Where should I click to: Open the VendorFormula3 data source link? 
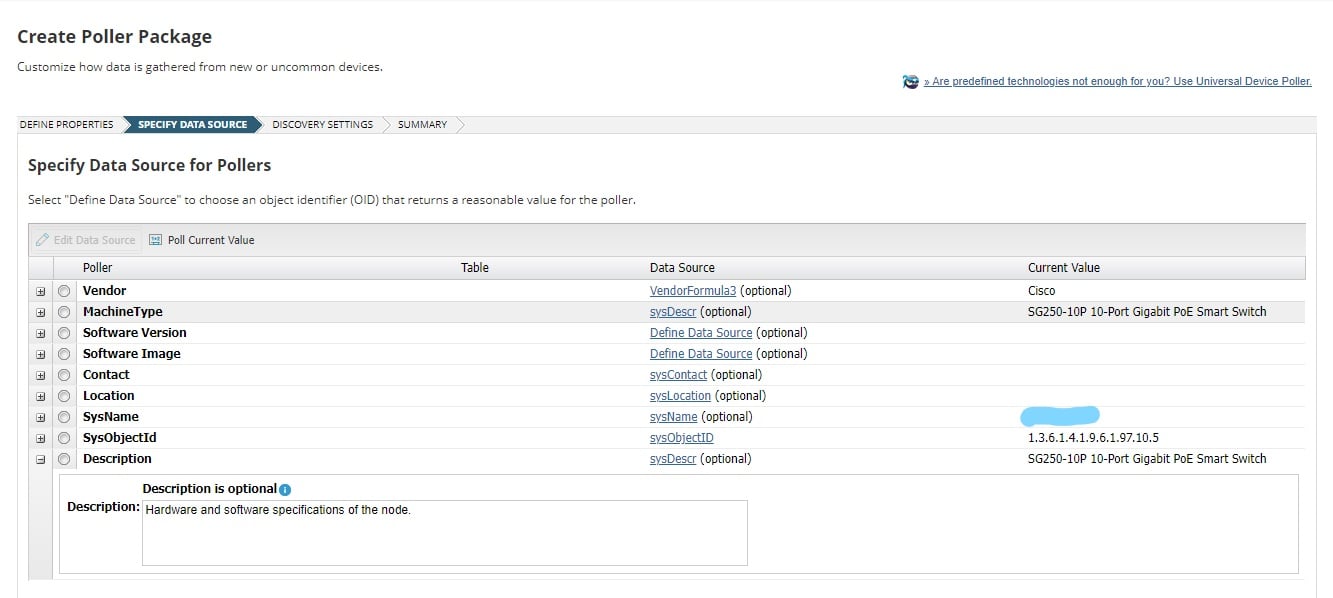(x=693, y=291)
